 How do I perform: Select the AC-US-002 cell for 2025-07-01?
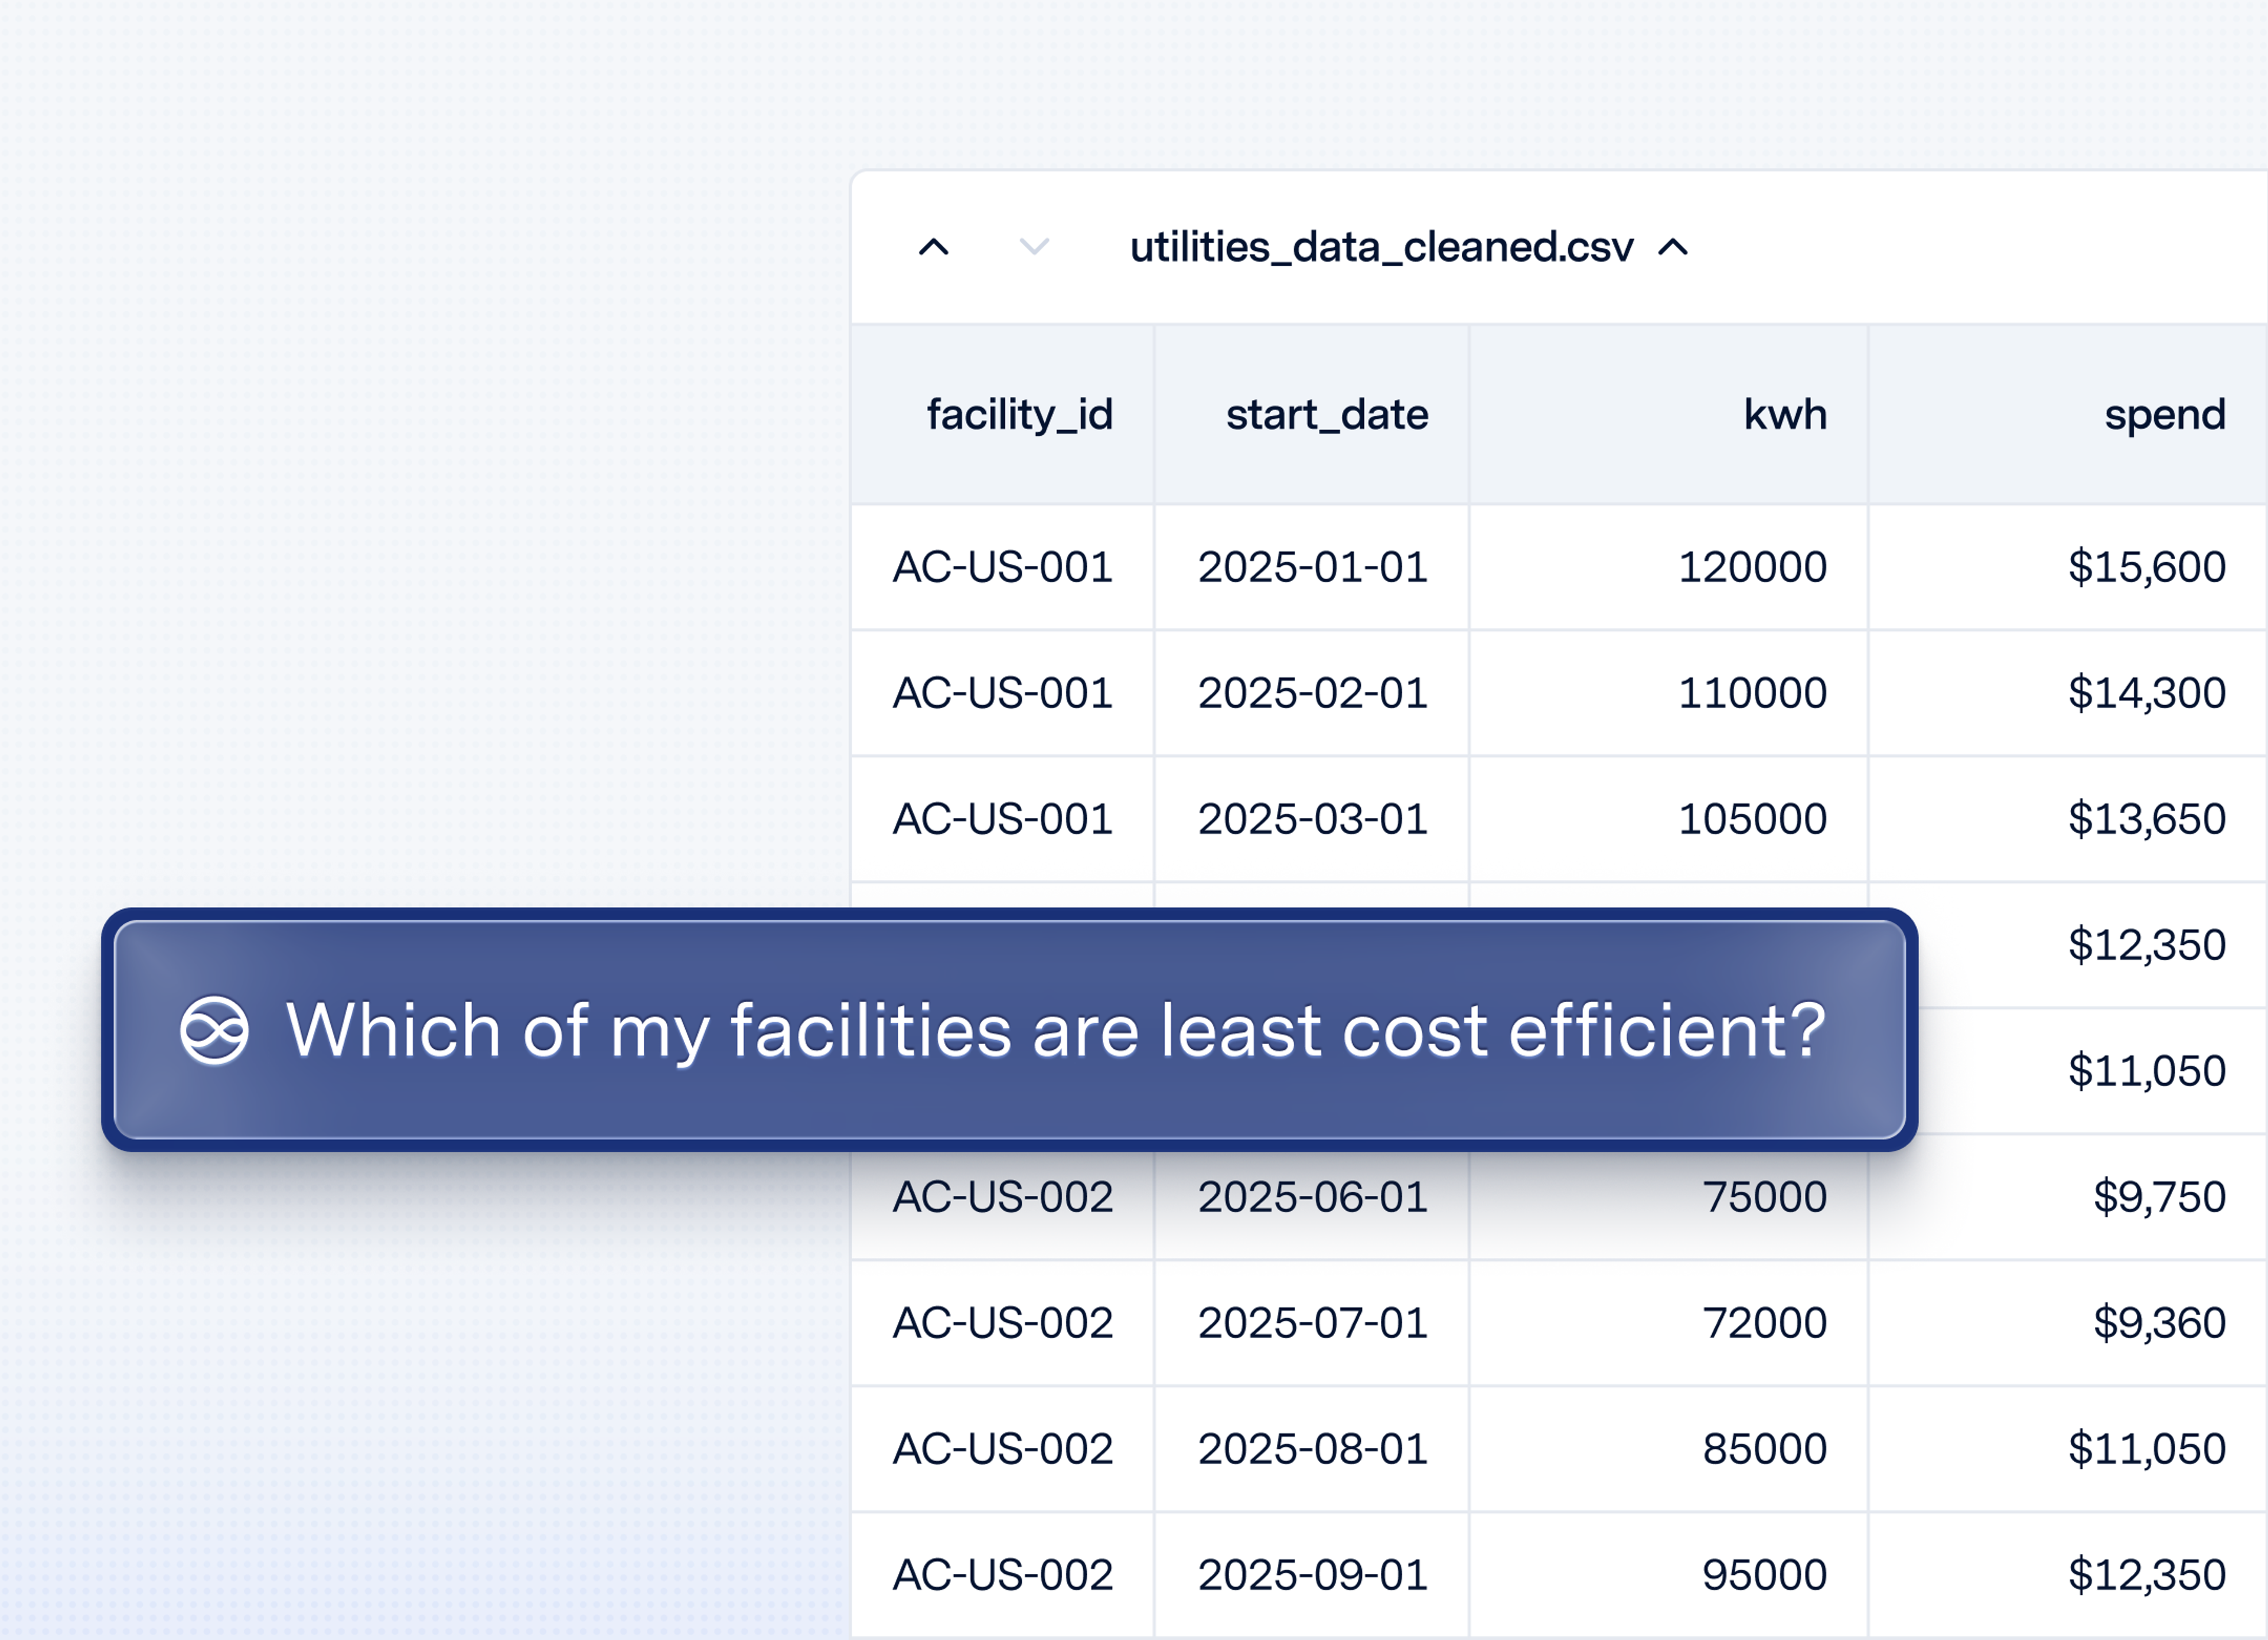1002,1323
